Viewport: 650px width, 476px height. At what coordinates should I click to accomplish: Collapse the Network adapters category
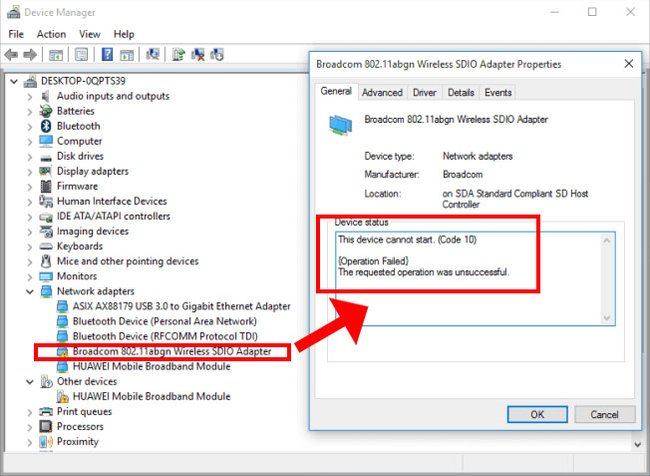click(x=30, y=291)
